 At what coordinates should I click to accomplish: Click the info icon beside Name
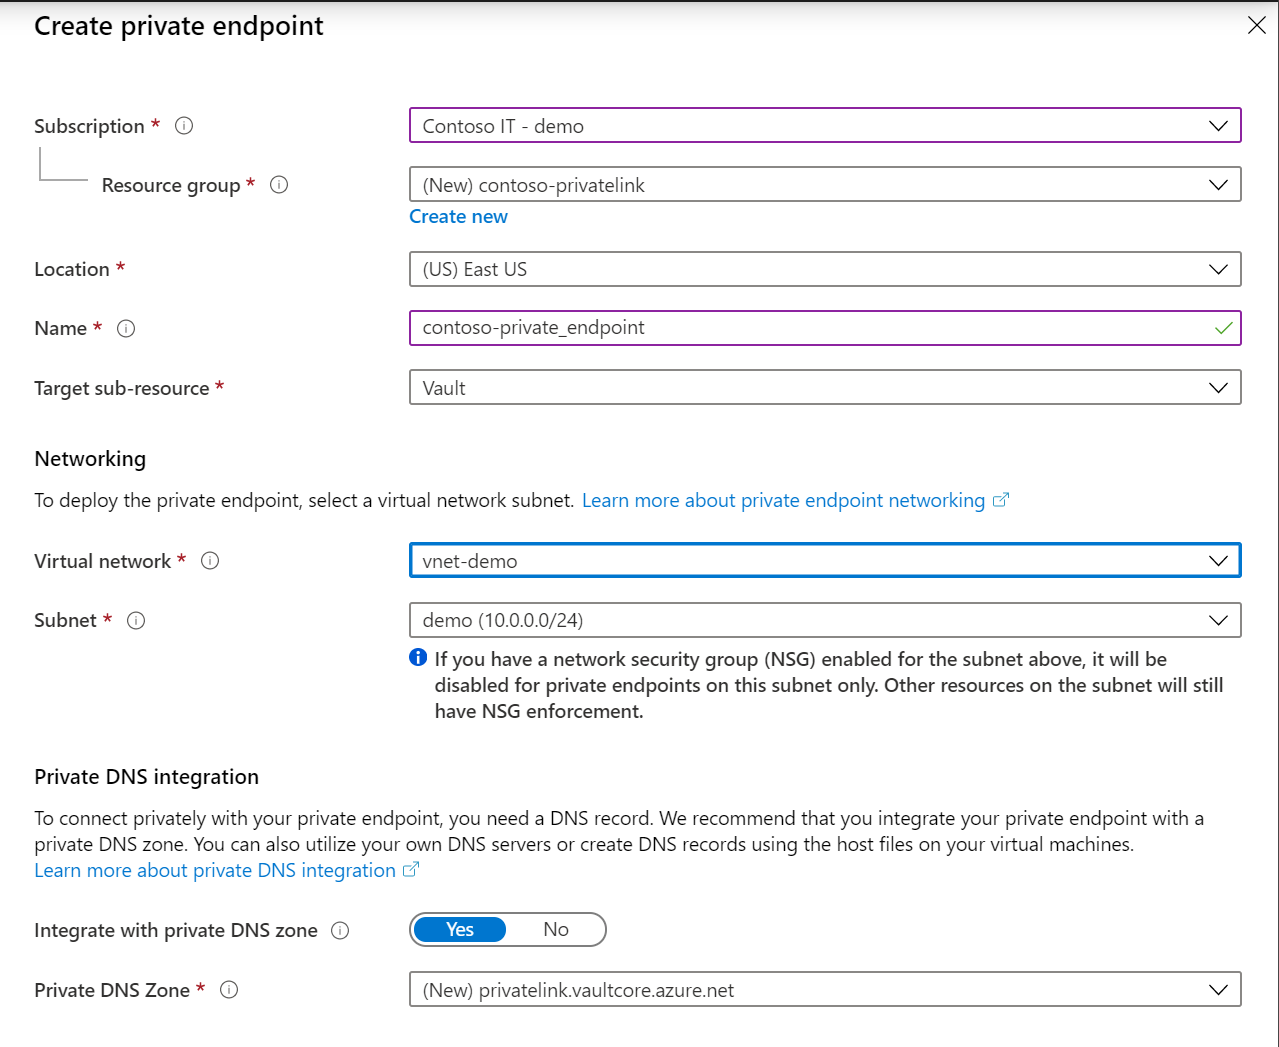(126, 328)
